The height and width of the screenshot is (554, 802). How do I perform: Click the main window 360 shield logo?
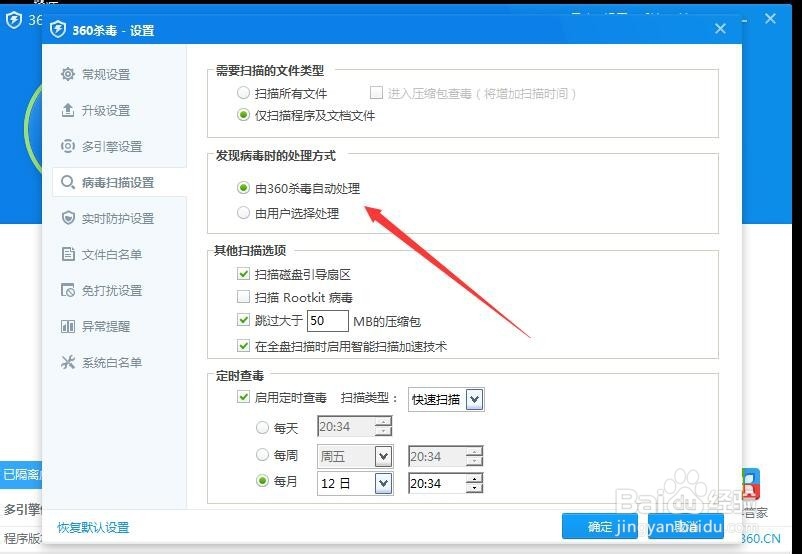click(x=13, y=20)
